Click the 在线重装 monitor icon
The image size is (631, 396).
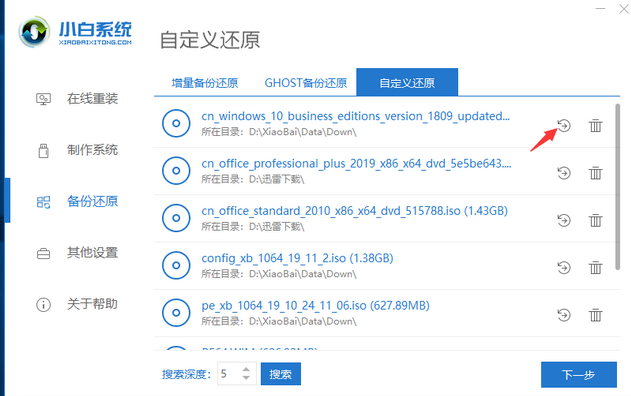coord(43,99)
